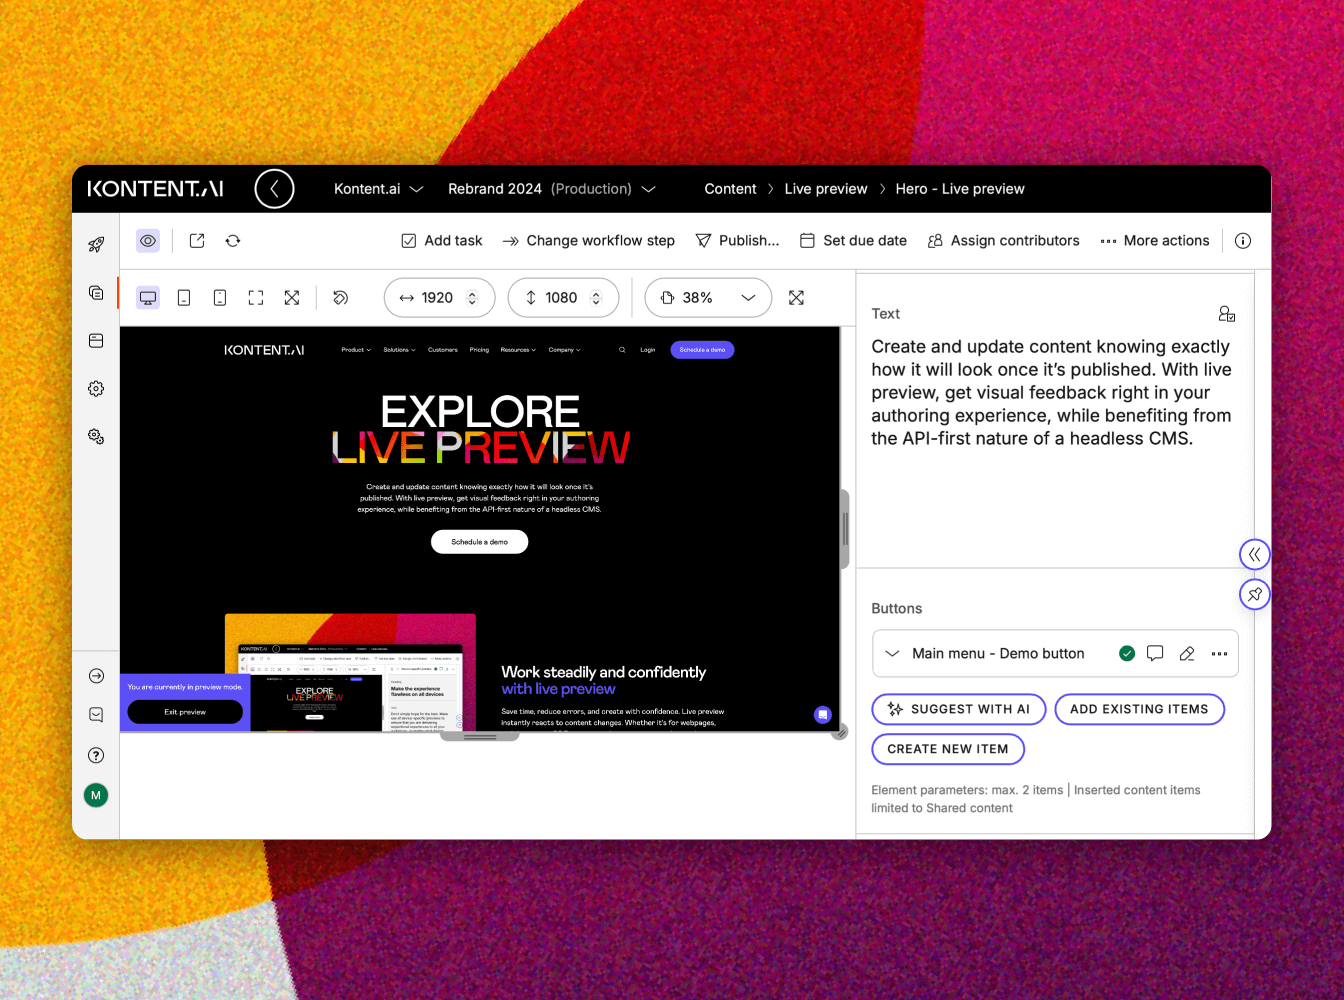Open the item info icon
This screenshot has width=1344, height=1000.
1243,241
